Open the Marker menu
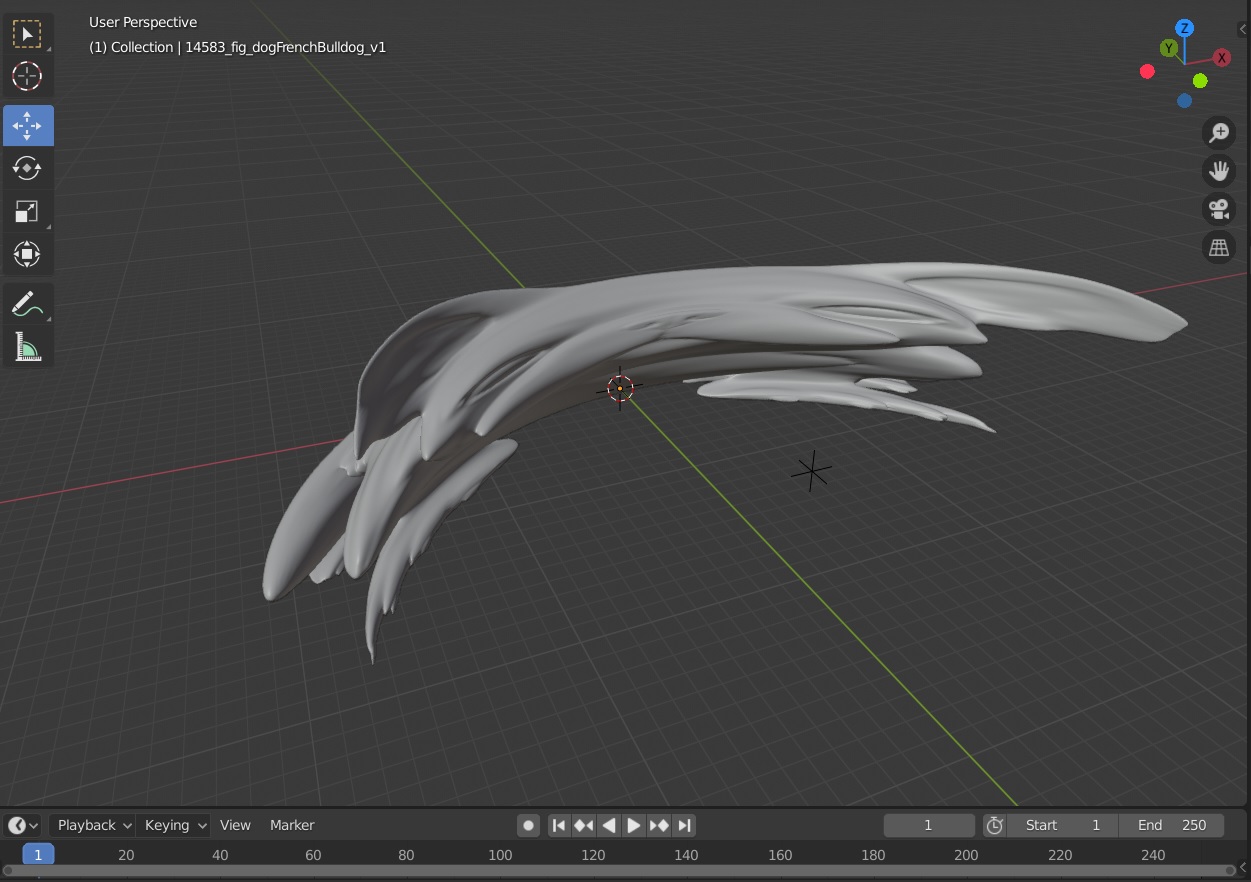Image resolution: width=1251 pixels, height=882 pixels. 292,825
